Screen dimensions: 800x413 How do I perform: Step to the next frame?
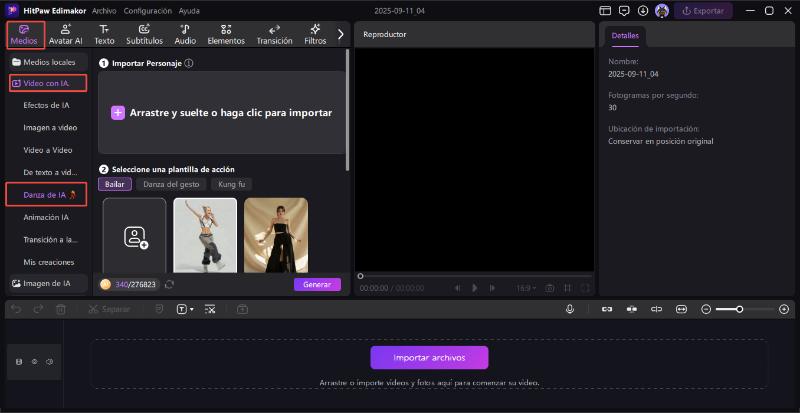point(492,288)
